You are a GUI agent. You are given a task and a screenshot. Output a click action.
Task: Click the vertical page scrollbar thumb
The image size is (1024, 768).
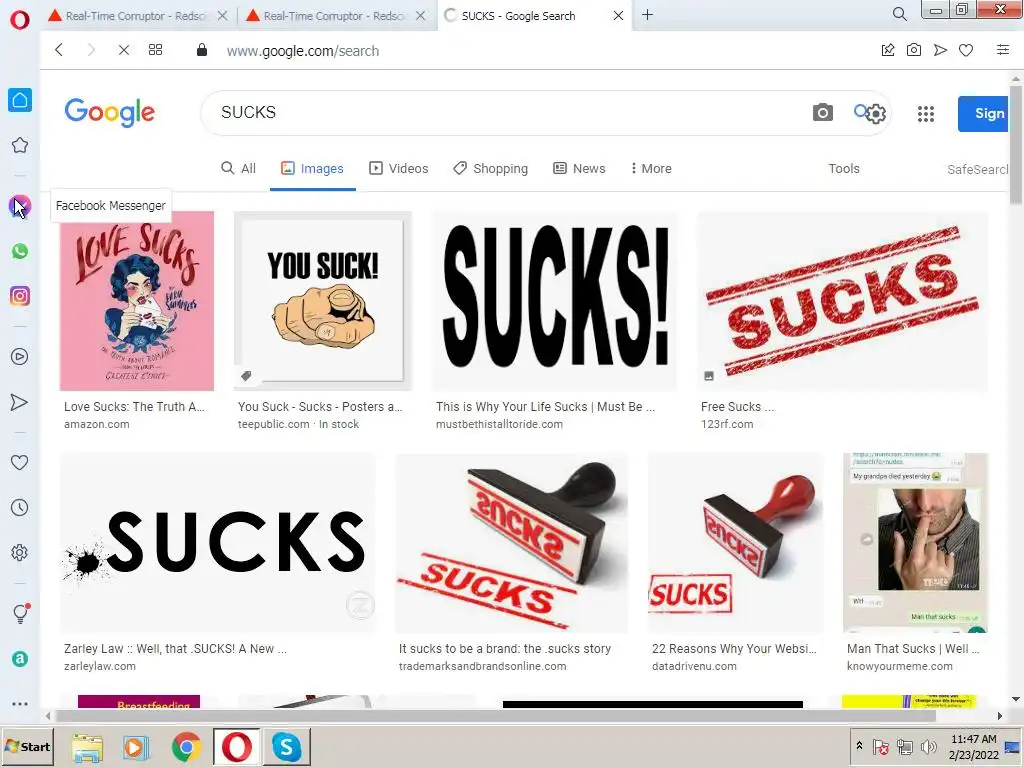1016,145
